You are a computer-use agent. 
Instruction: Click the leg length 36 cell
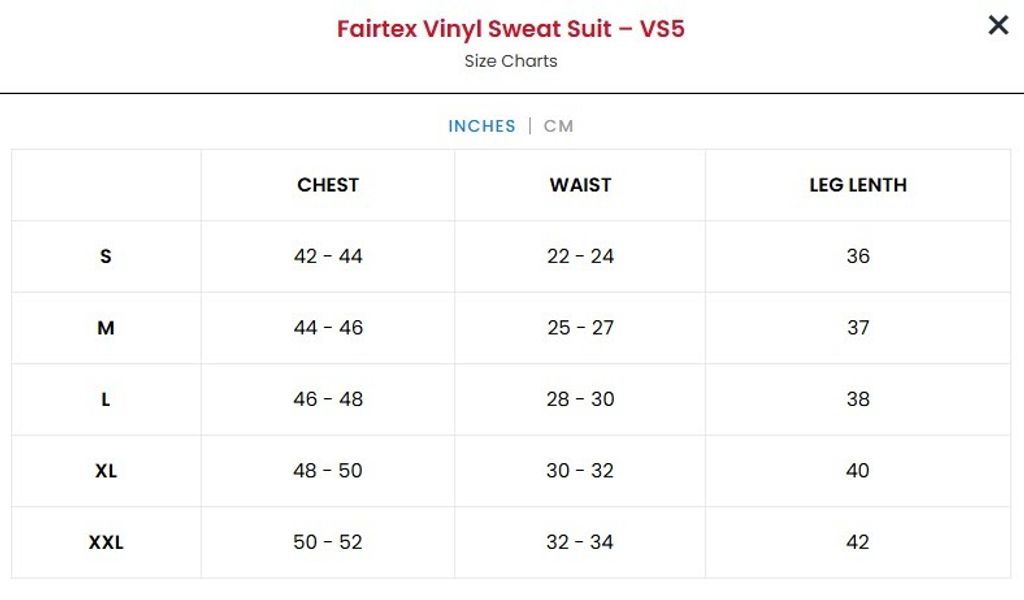pyautogui.click(x=858, y=256)
